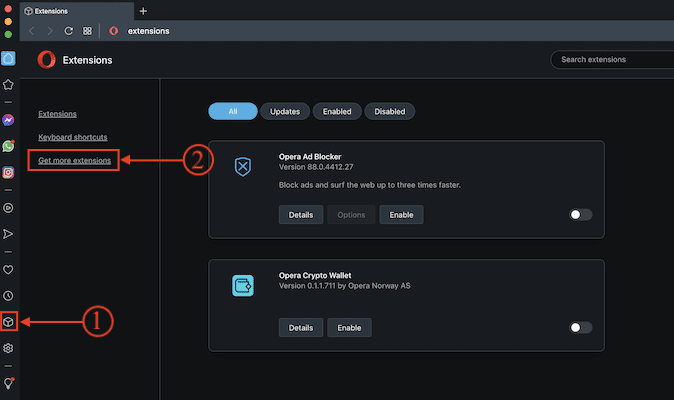Select the Disabled filter tab
Image resolution: width=674 pixels, height=400 pixels.
tap(389, 111)
